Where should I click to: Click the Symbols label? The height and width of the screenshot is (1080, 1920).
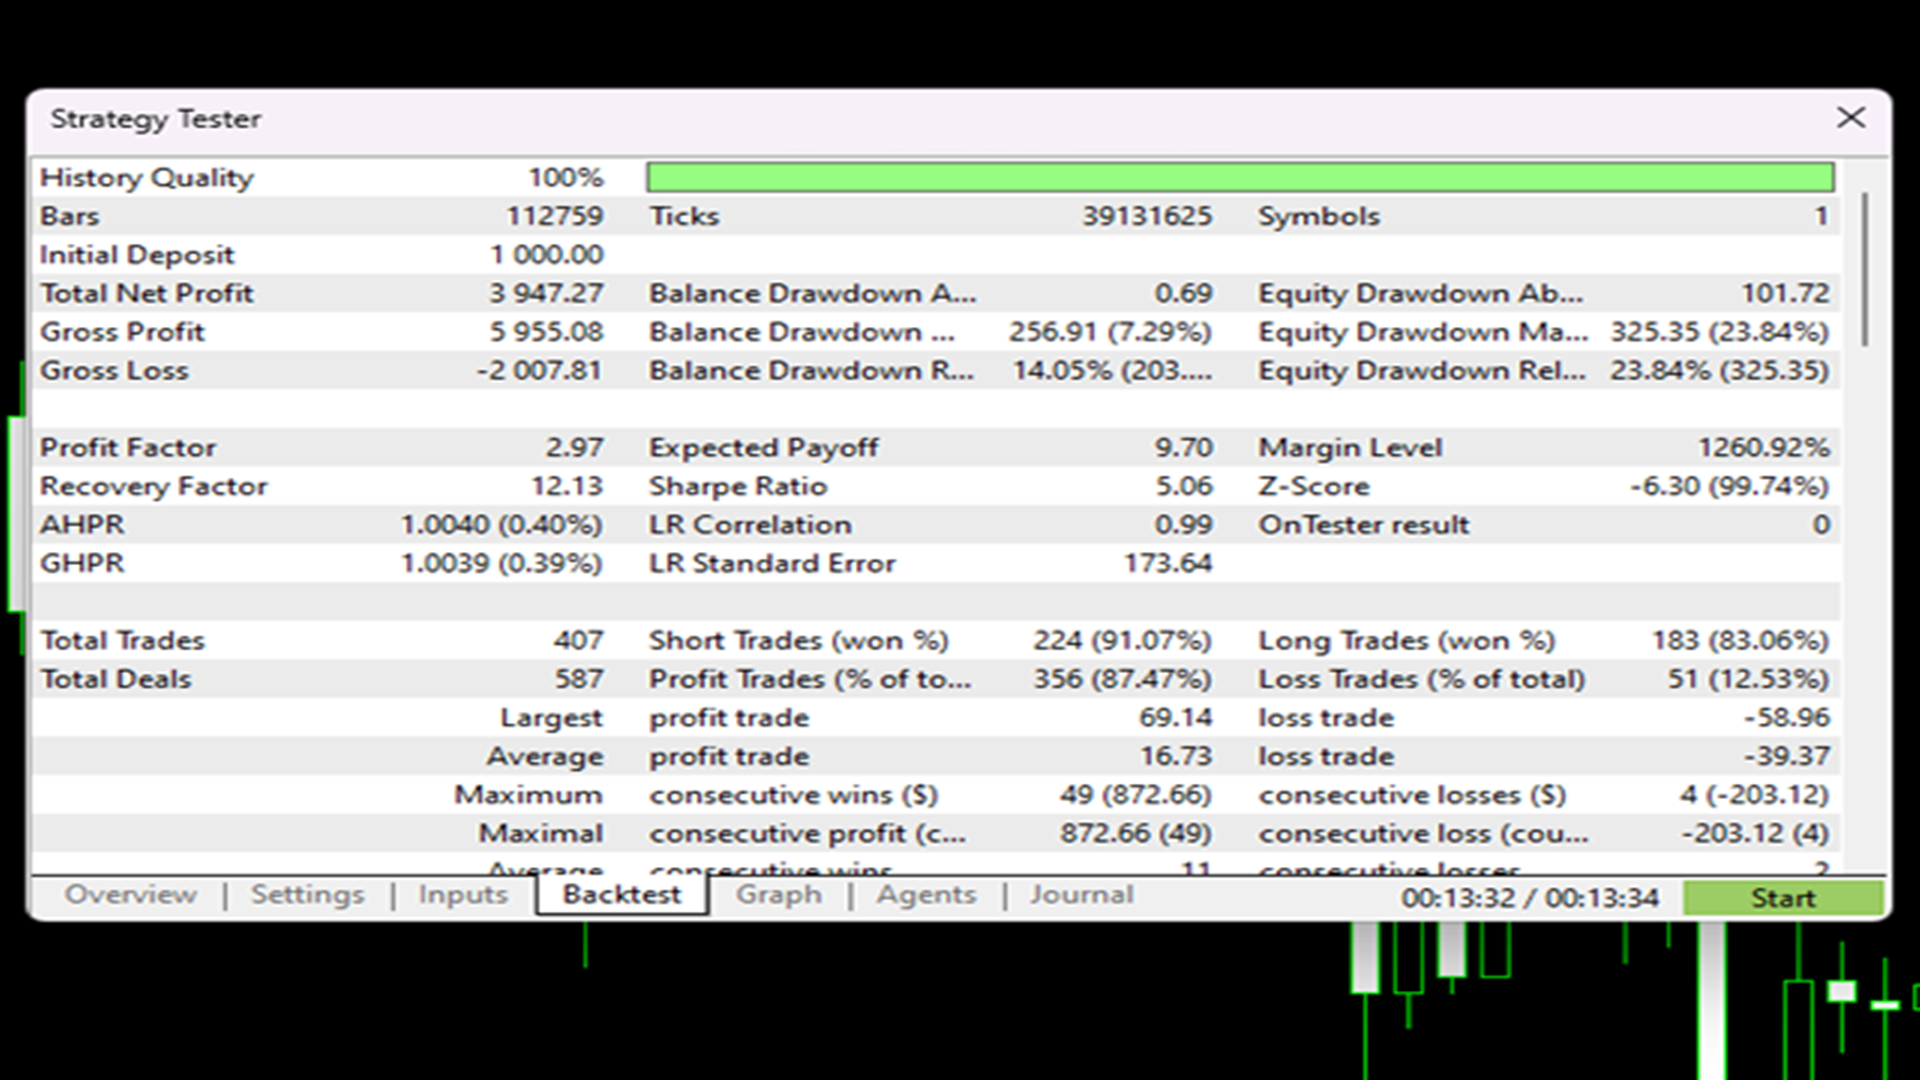click(x=1319, y=216)
